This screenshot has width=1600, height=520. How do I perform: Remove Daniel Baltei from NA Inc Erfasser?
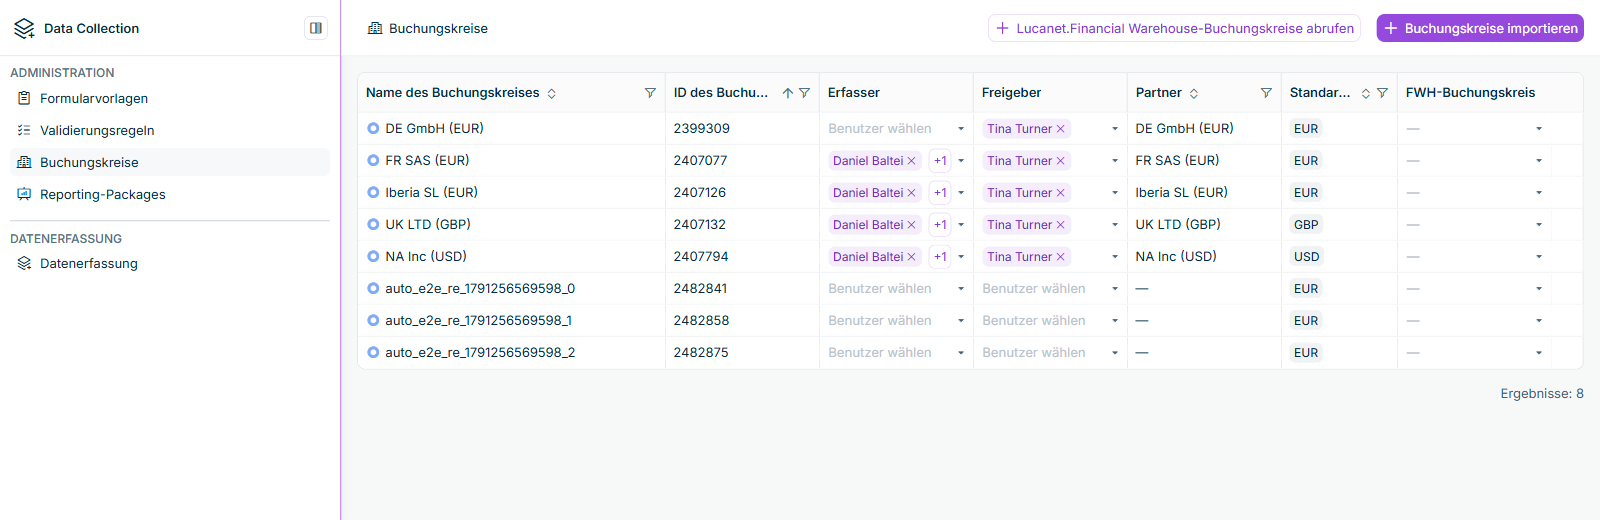[x=911, y=257]
